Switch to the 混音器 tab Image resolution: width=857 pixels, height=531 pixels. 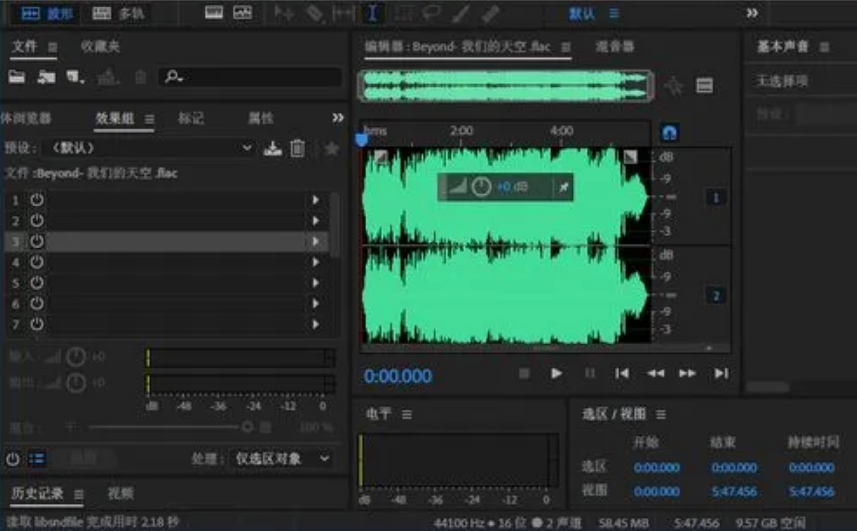point(615,47)
